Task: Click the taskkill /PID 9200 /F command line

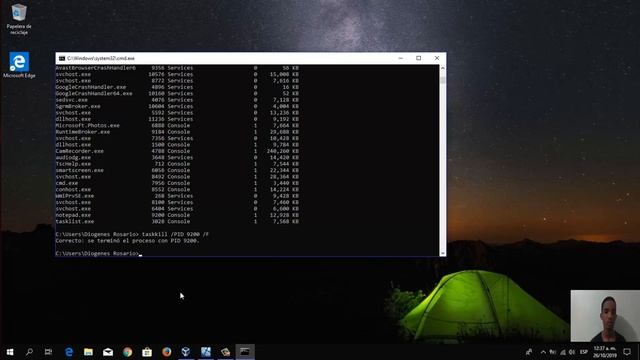Action: click(132, 234)
